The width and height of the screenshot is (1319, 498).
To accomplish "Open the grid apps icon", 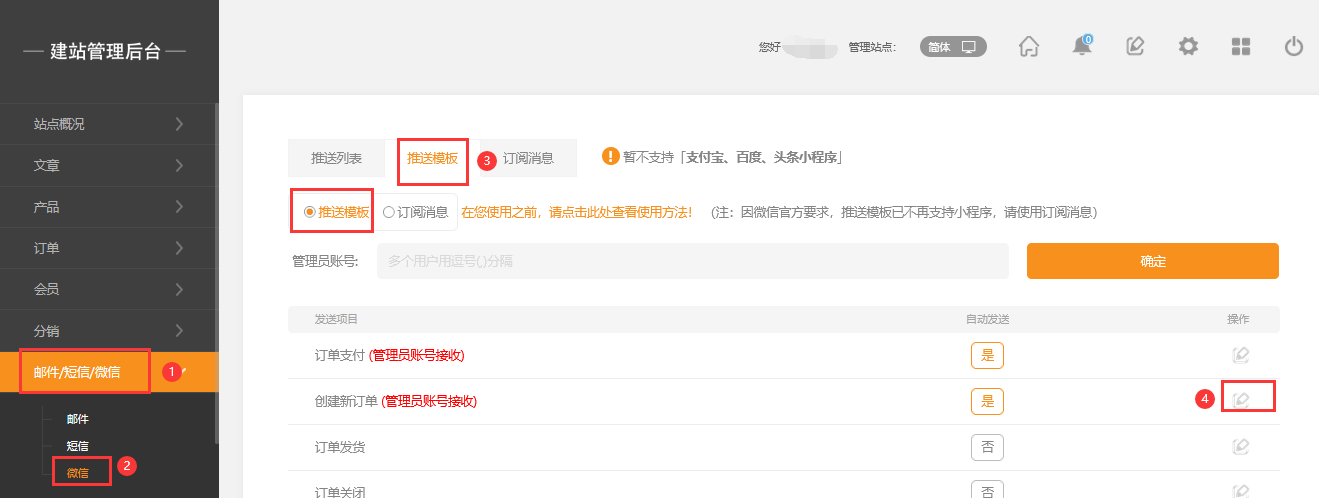I will point(1241,47).
